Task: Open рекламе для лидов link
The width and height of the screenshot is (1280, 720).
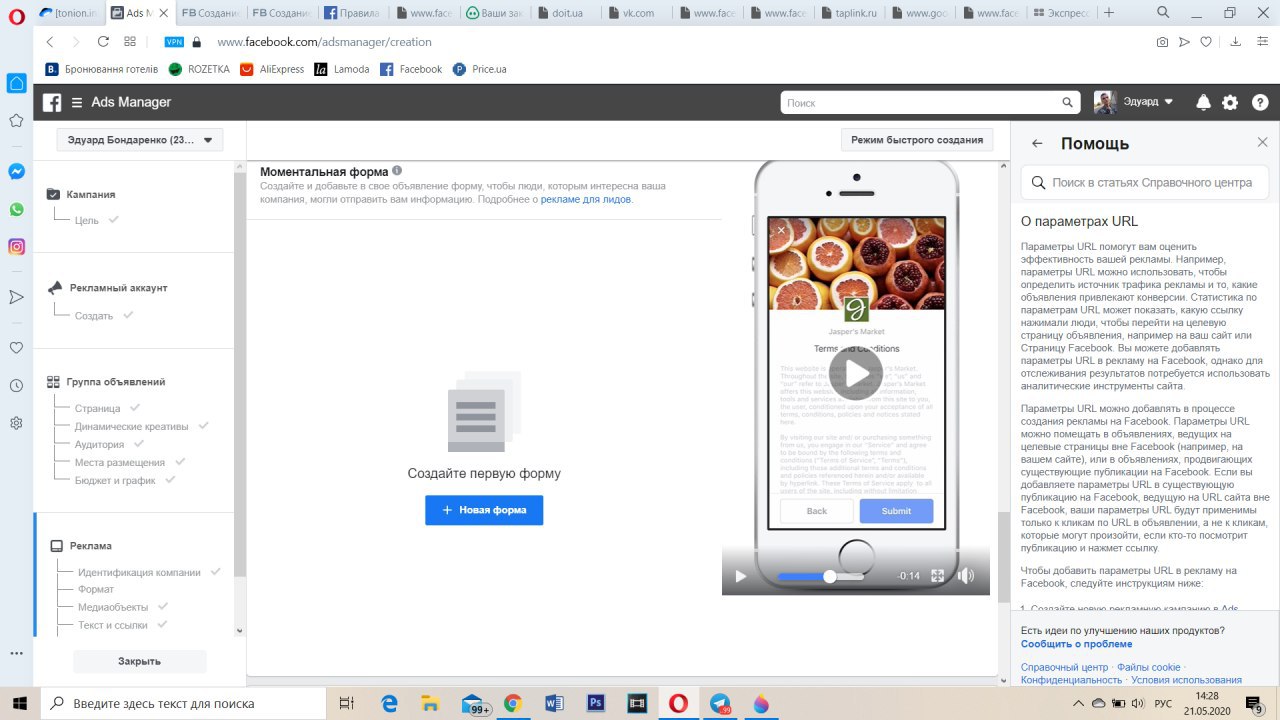Action: coord(586,199)
